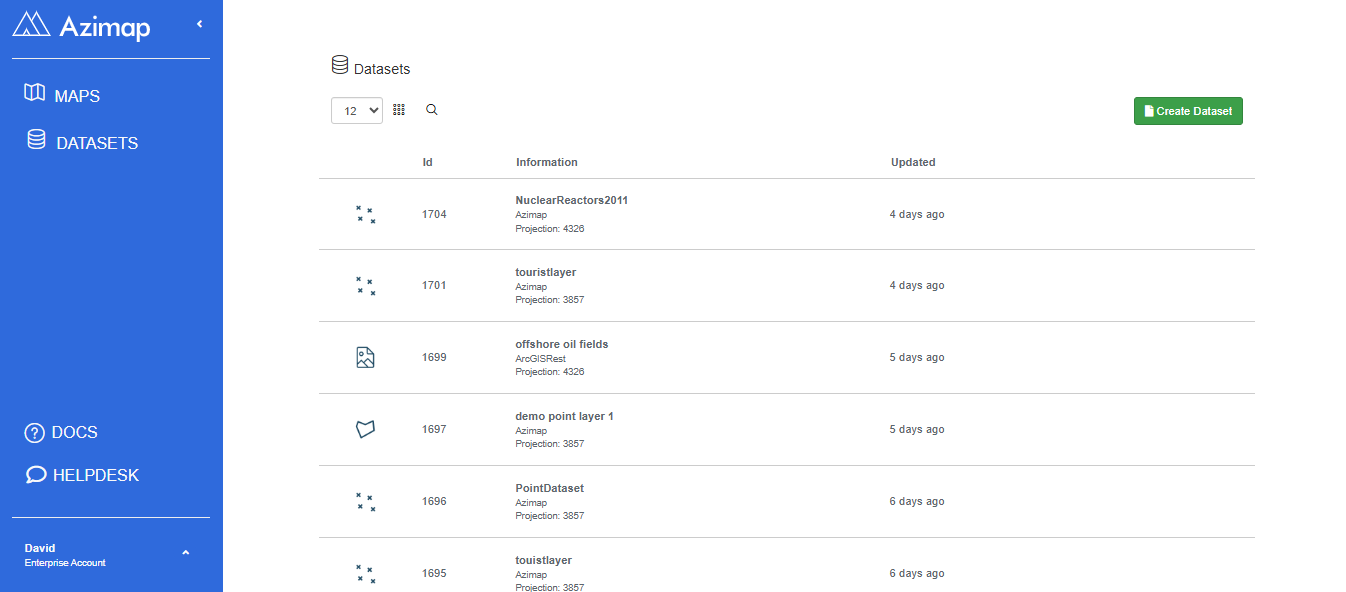
Task: Click the Azimap mountain logo
Action: 31,24
